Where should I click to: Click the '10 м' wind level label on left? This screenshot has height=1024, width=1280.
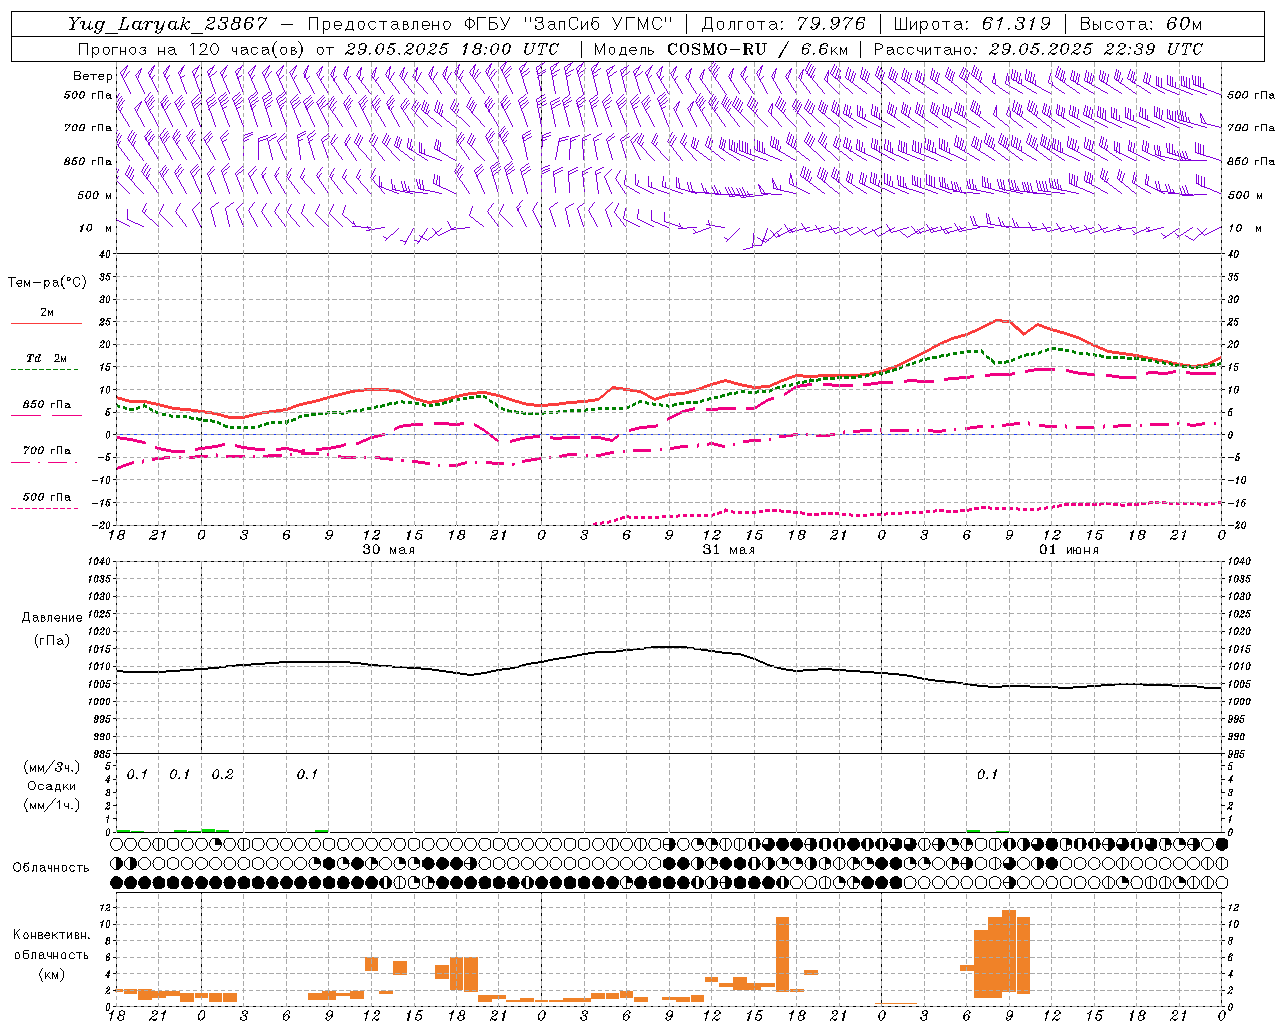(97, 228)
